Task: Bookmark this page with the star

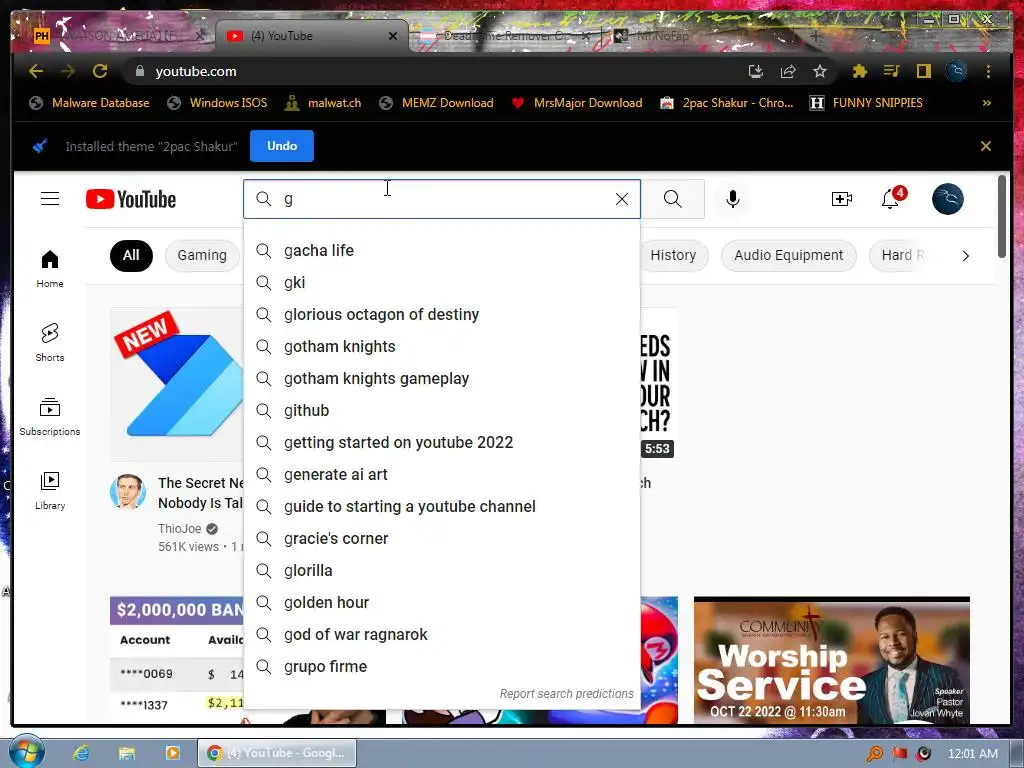Action: tap(820, 71)
